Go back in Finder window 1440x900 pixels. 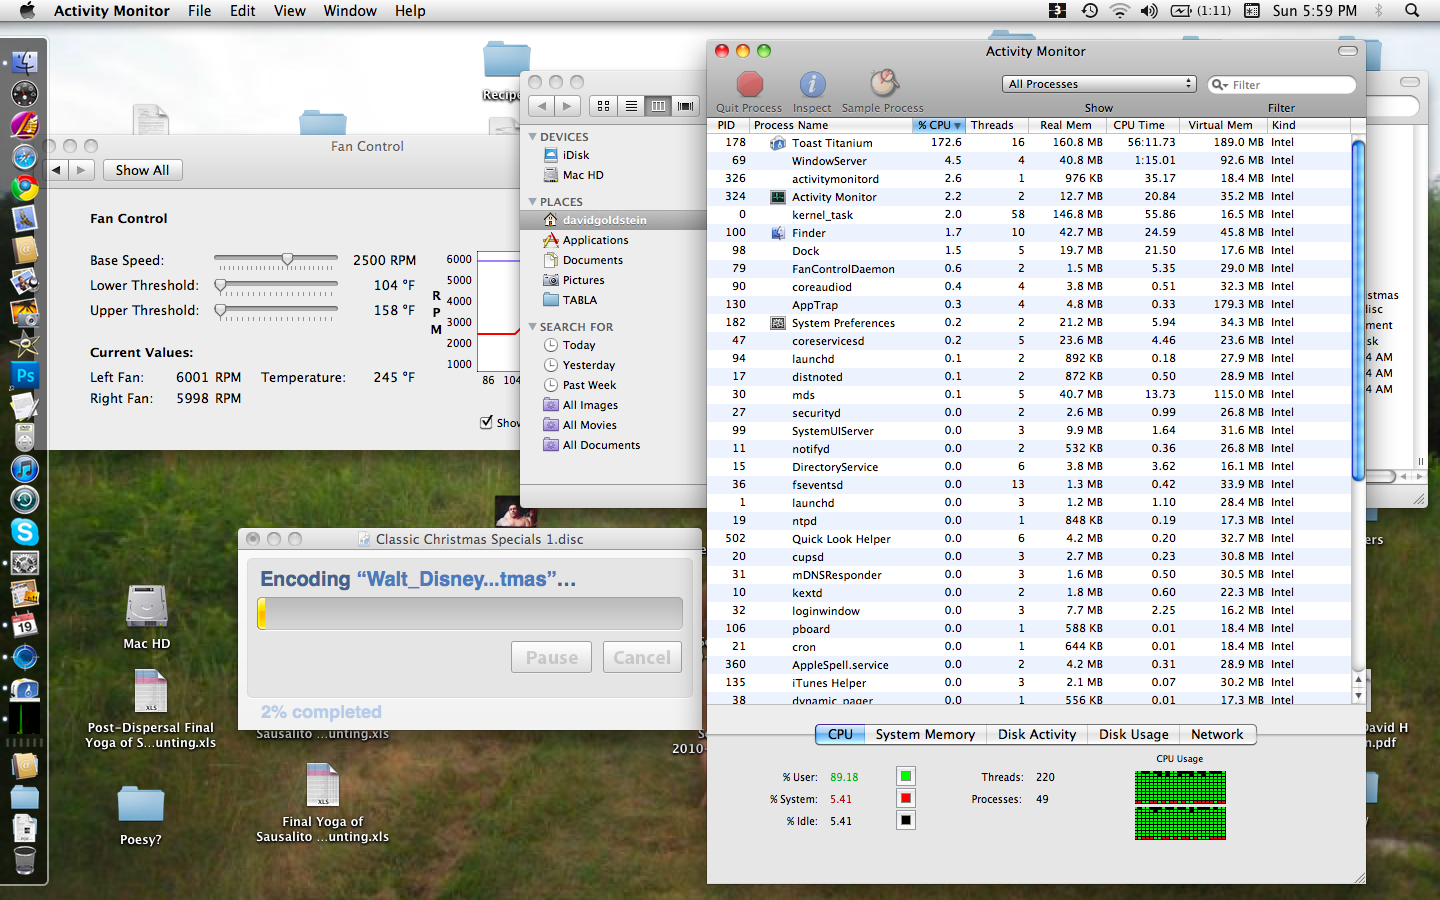[x=541, y=105]
